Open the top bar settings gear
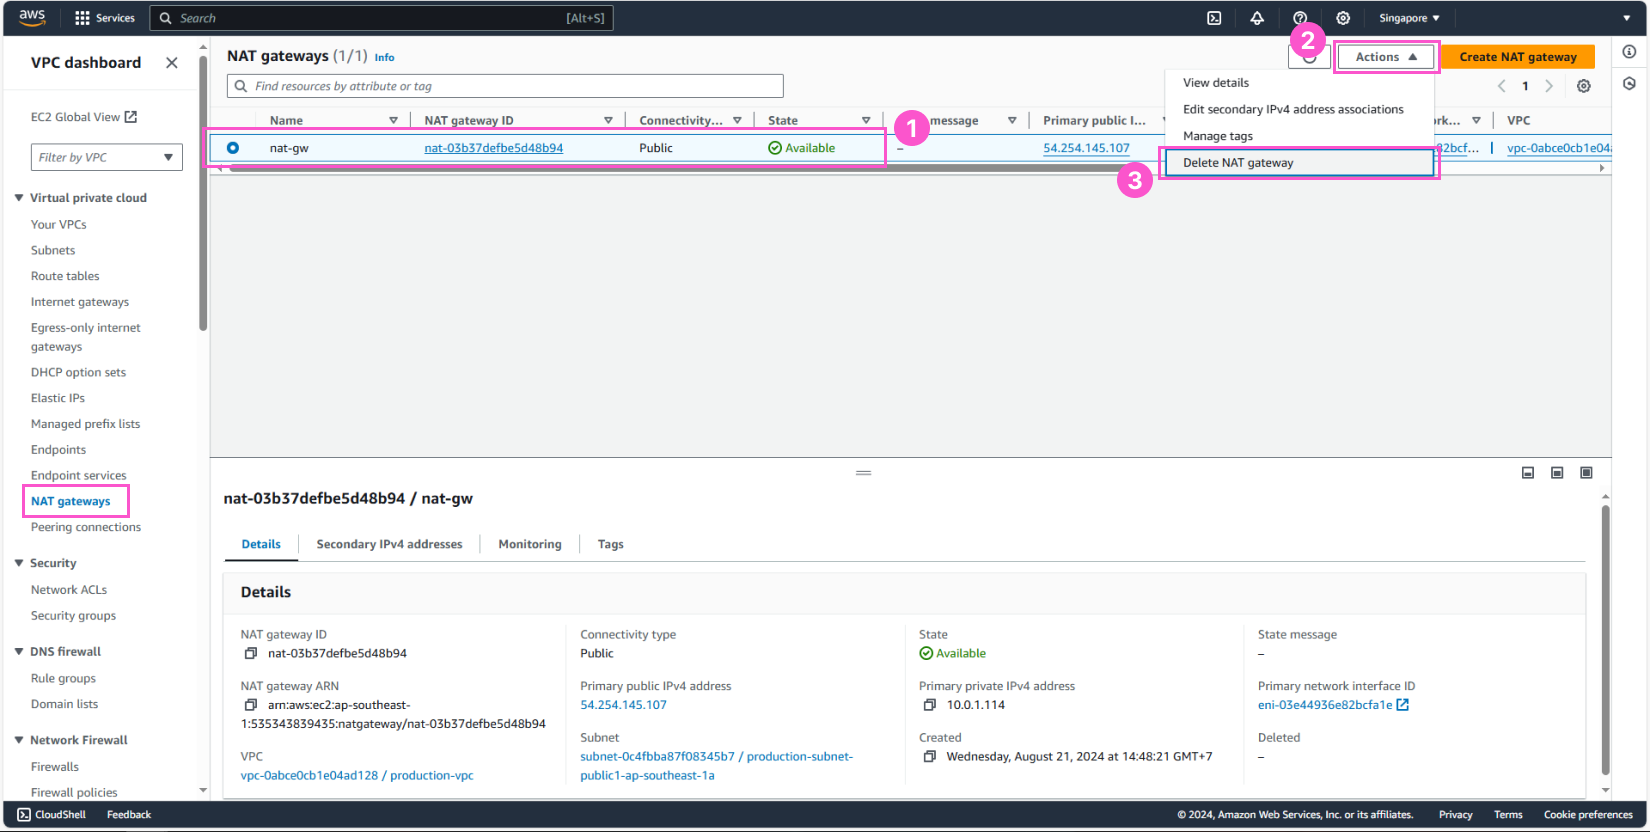Screen dimensions: 1650x832 click(1343, 18)
